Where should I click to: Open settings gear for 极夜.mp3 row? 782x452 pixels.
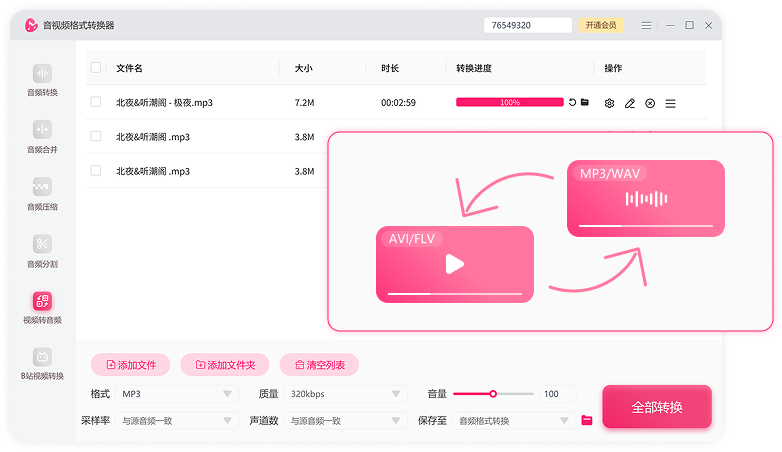tap(609, 103)
